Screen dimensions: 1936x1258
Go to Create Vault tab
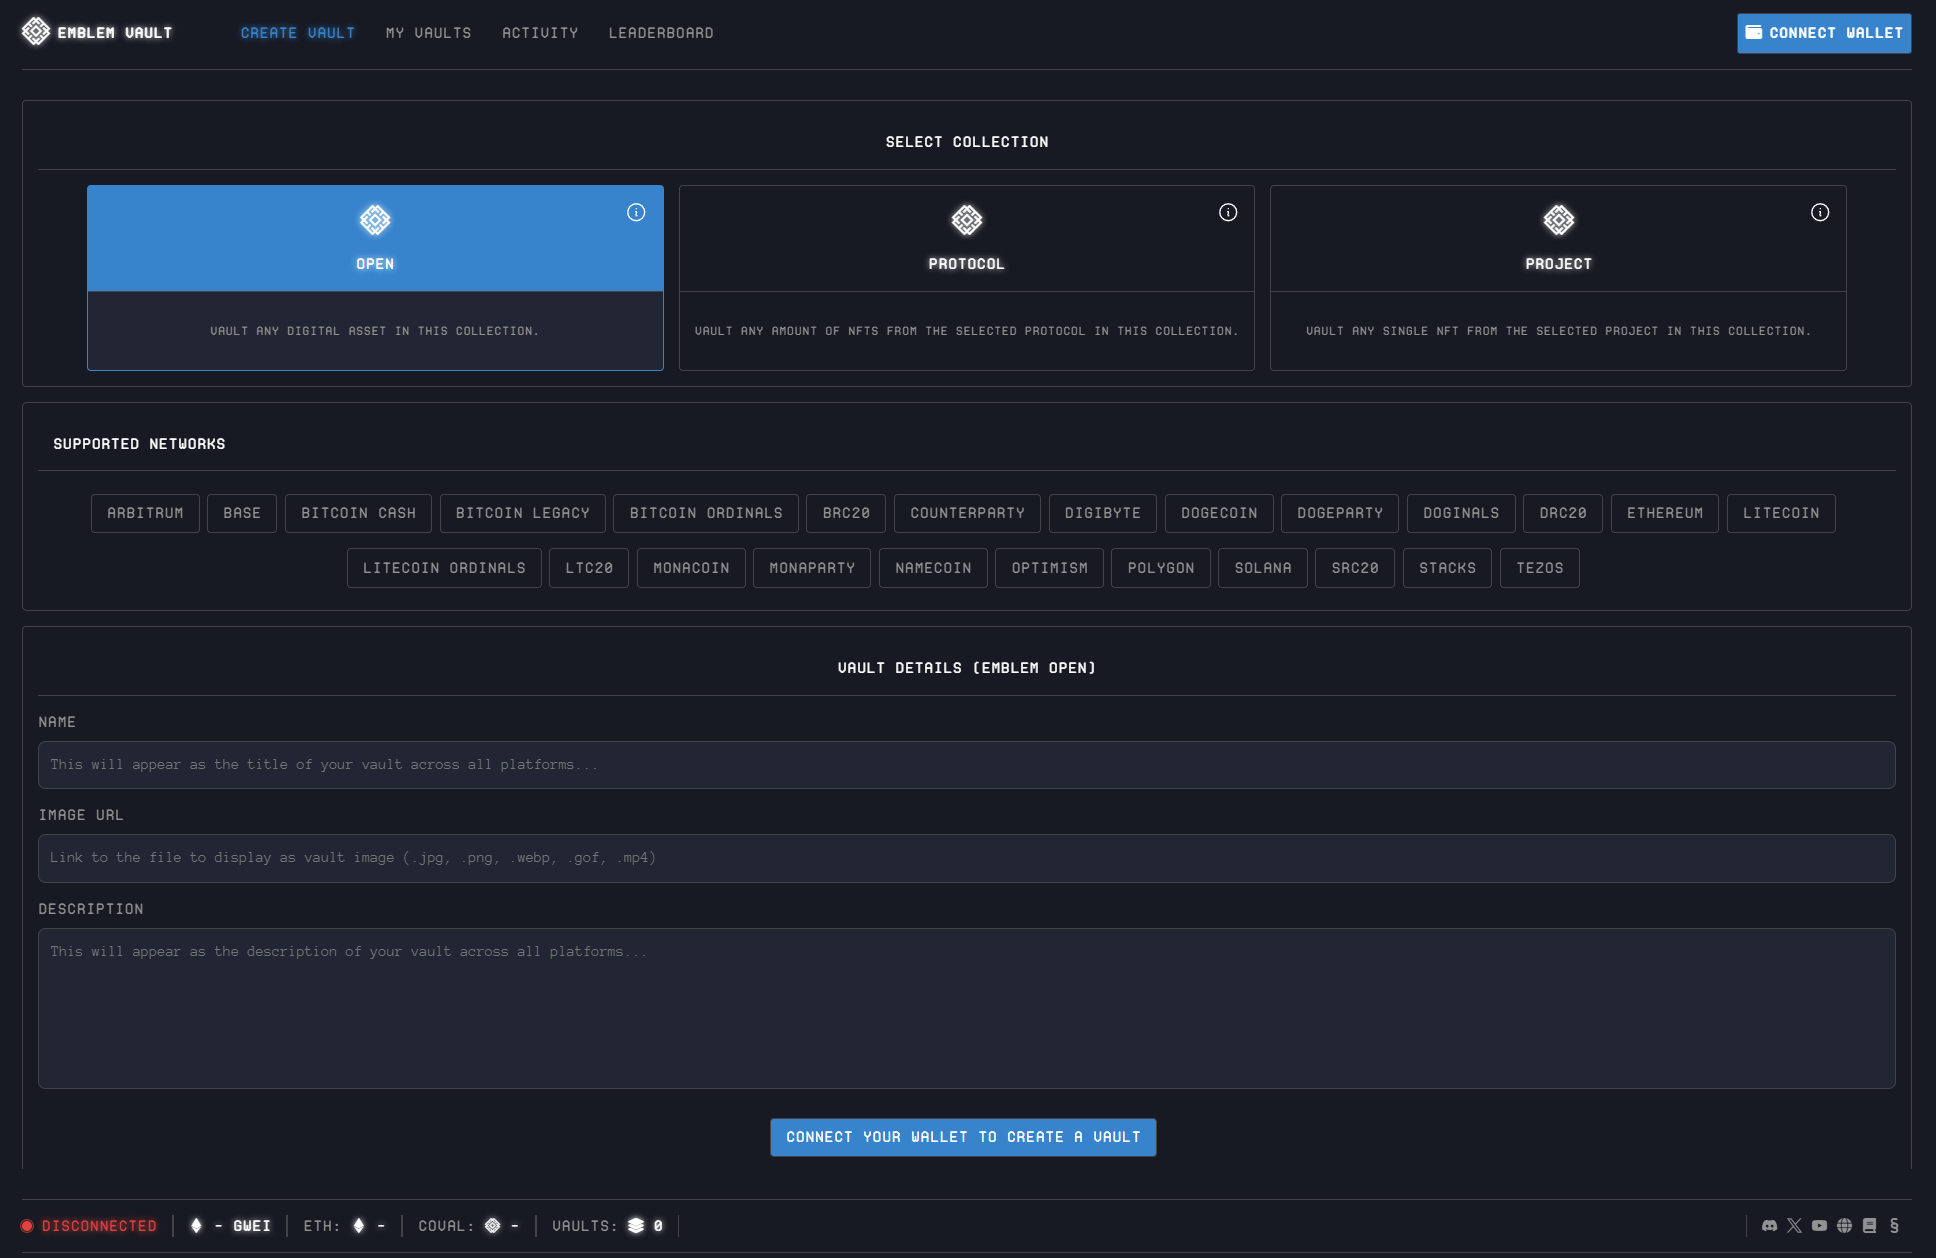click(x=298, y=33)
